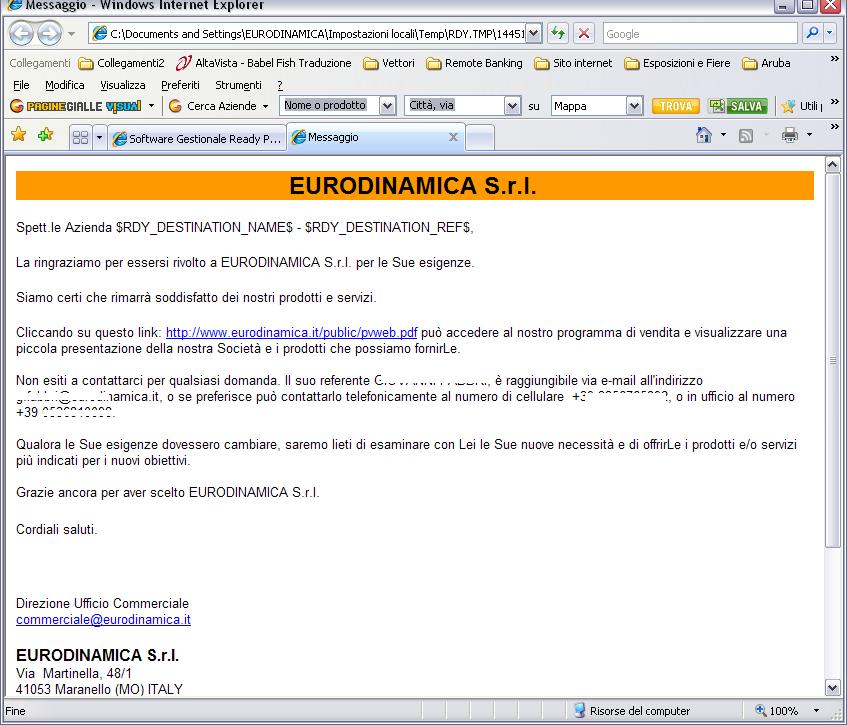The width and height of the screenshot is (847, 725).
Task: Open the Modifica menu
Action: click(x=65, y=85)
